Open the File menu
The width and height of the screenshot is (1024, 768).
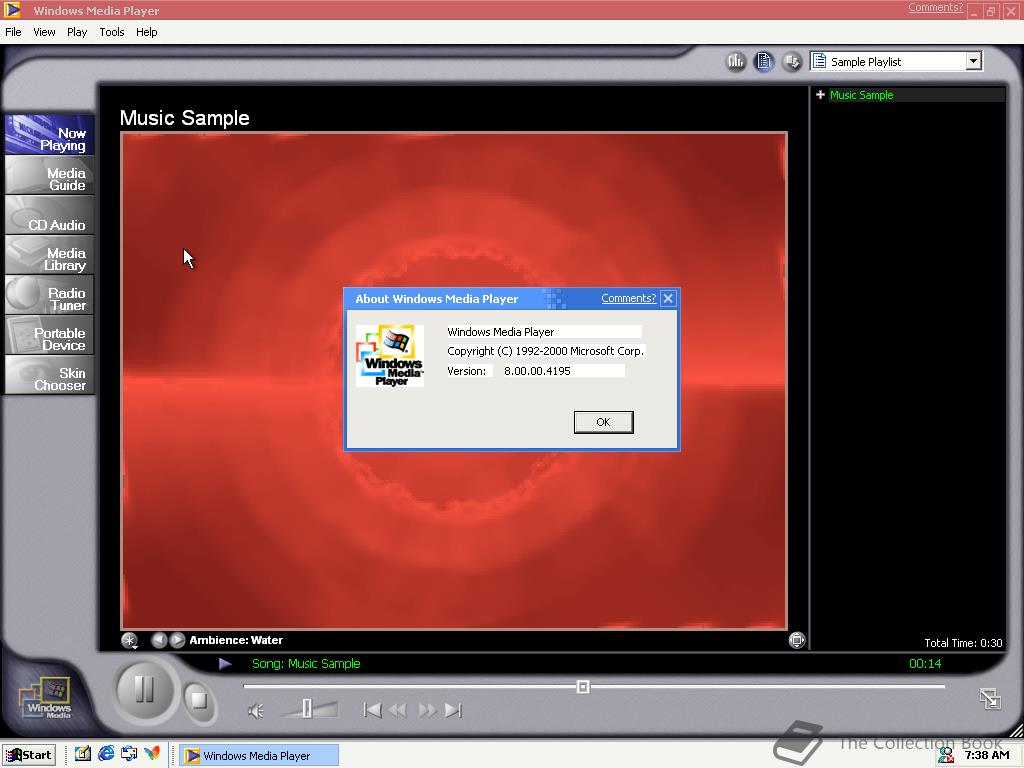[13, 32]
